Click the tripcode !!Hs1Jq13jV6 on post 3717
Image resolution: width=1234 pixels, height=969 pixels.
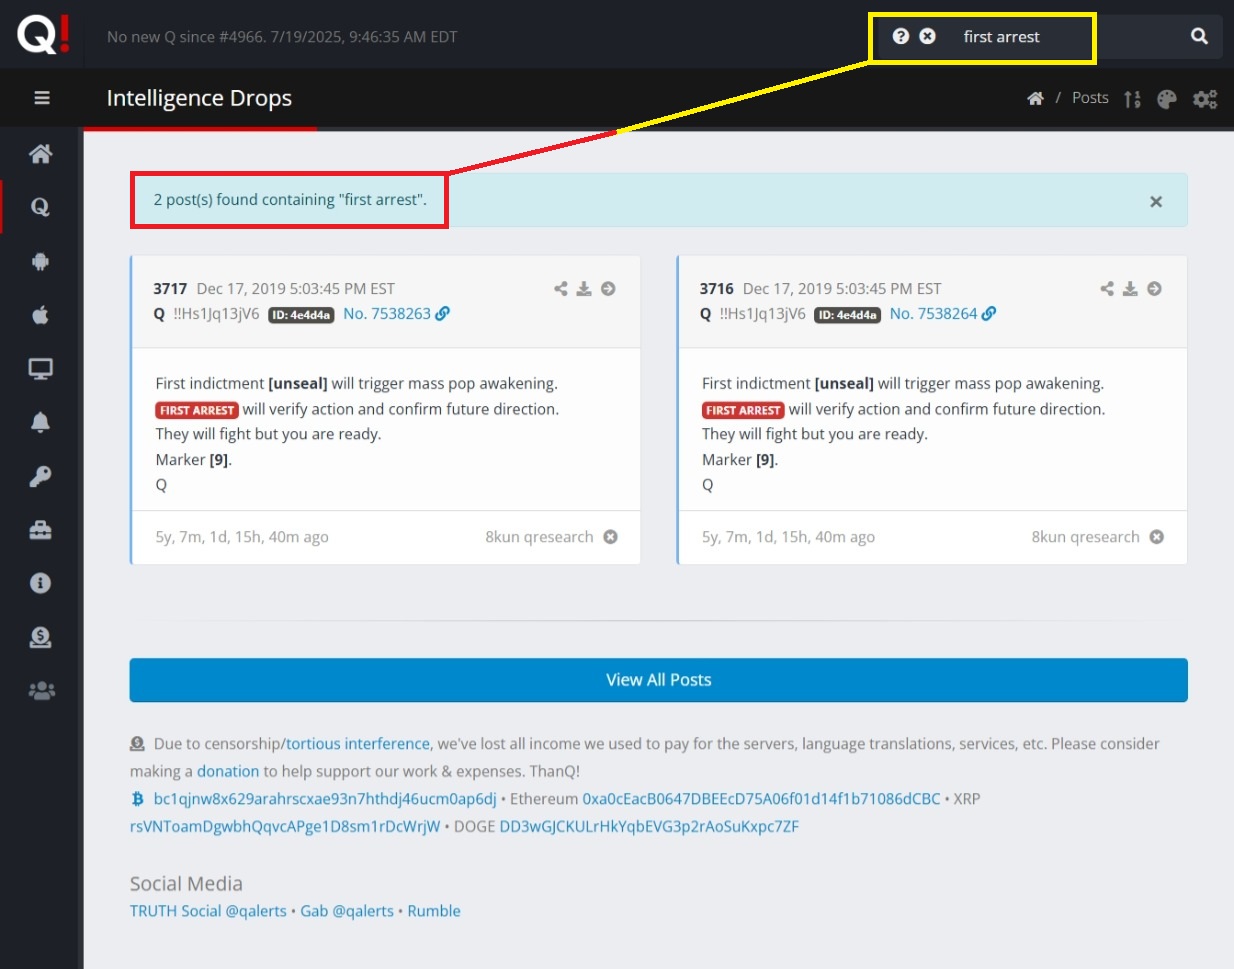click(x=216, y=314)
